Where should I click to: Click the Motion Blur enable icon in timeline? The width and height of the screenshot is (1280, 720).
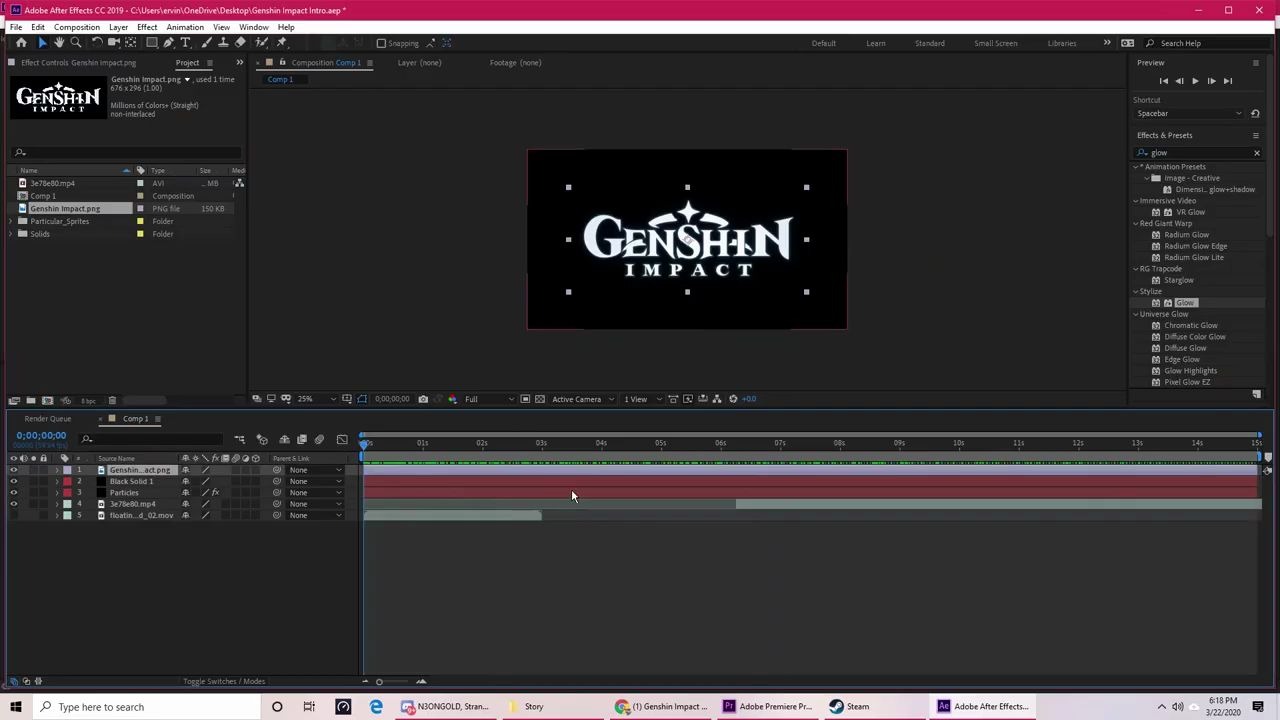(319, 439)
